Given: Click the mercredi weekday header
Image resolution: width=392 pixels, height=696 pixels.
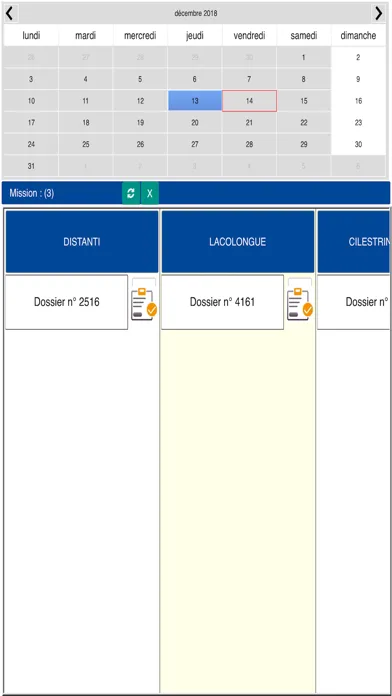Looking at the screenshot, I should [140, 36].
